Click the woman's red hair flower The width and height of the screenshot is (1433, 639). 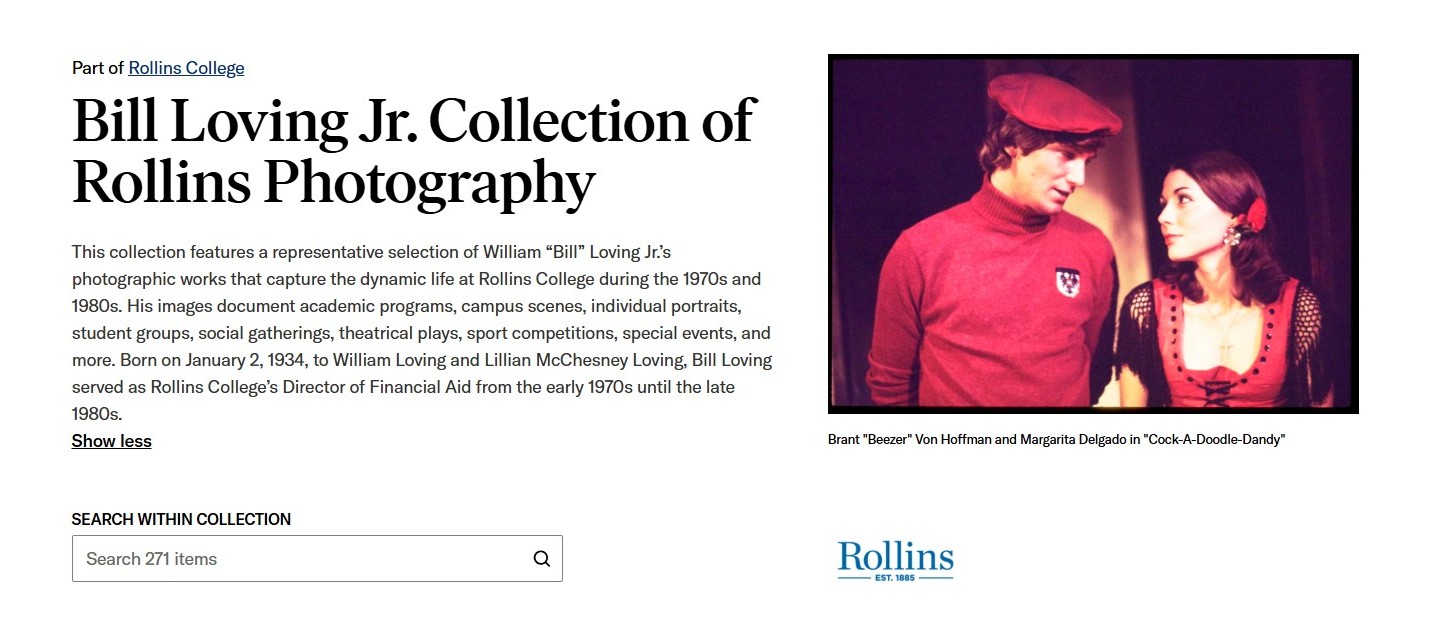pyautogui.click(x=1254, y=214)
